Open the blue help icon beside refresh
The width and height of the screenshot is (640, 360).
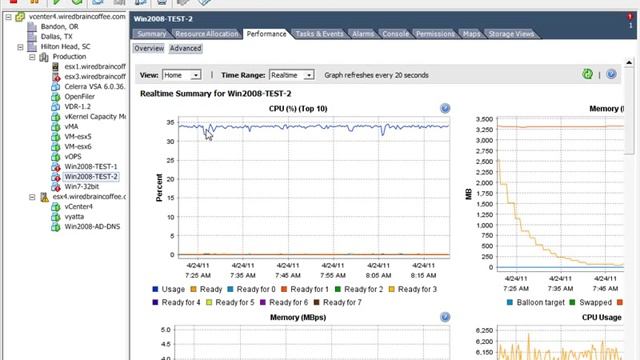(x=611, y=74)
